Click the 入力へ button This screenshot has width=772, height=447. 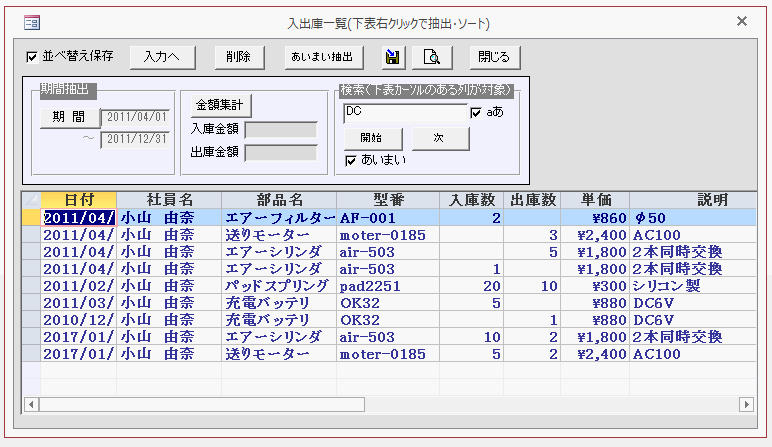pos(162,57)
